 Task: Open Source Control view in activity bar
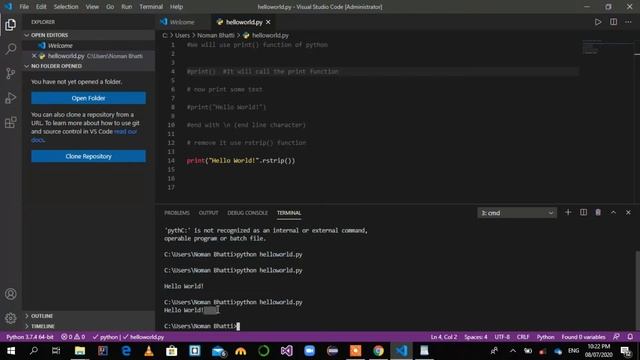(11, 73)
